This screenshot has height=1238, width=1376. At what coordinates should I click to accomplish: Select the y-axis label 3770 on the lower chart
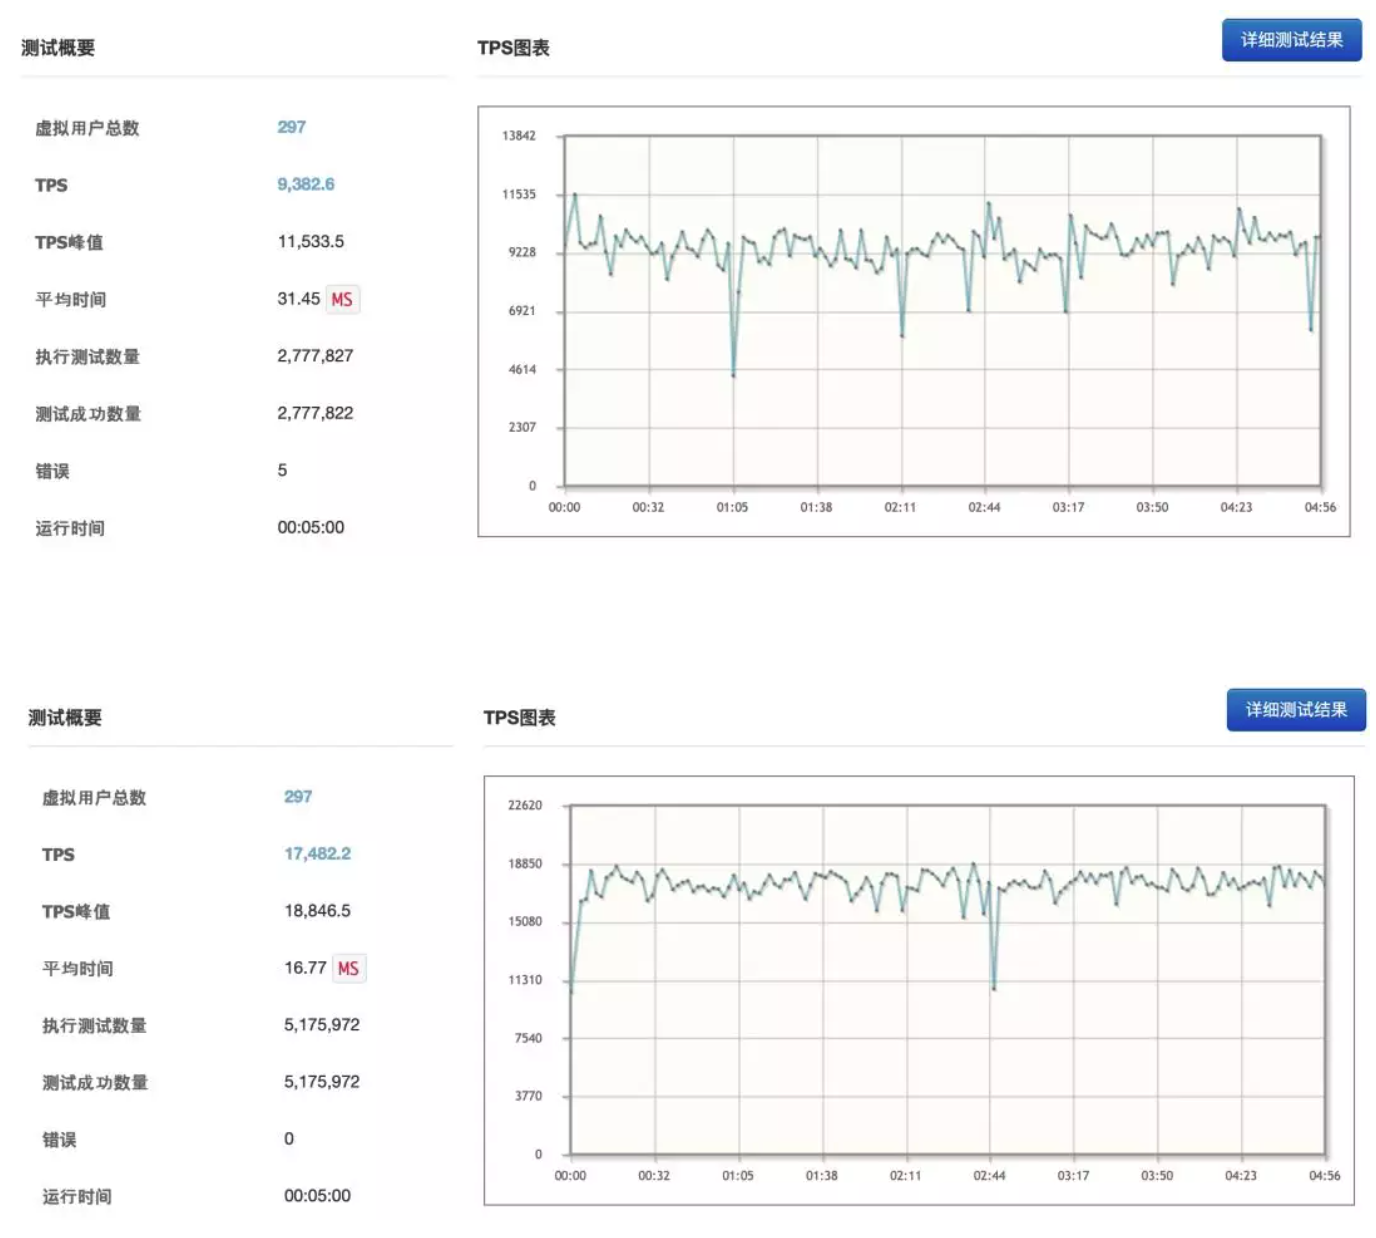point(528,1096)
